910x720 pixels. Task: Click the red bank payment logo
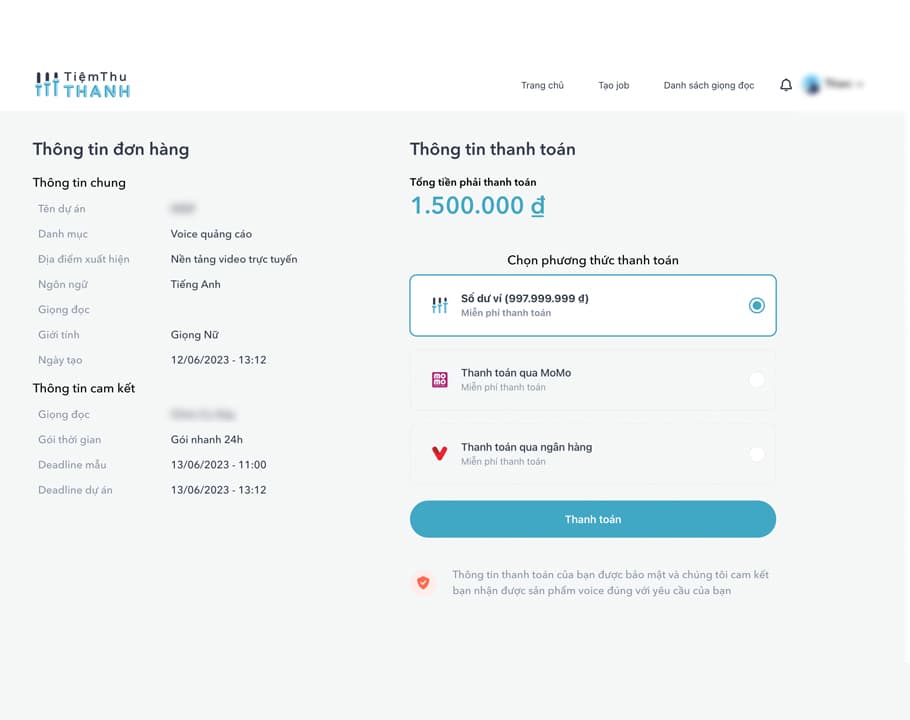pyautogui.click(x=440, y=454)
